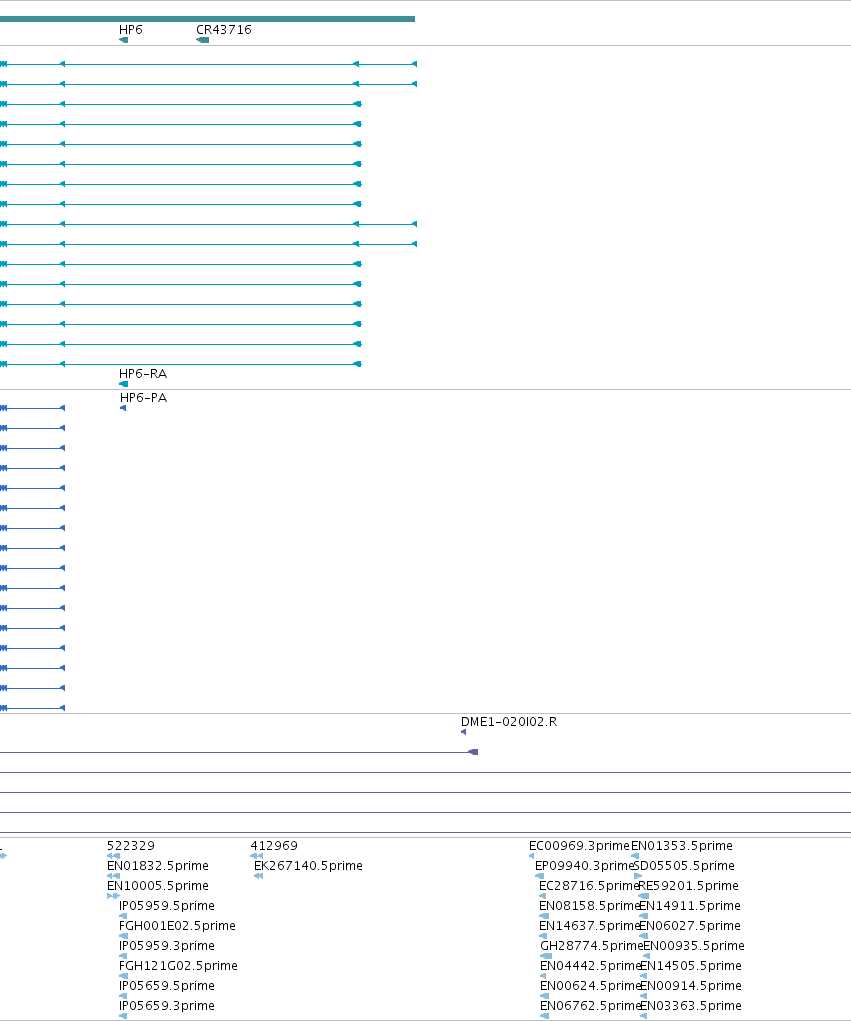
Task: Select the EN01353.5prime EST label
Action: click(682, 846)
